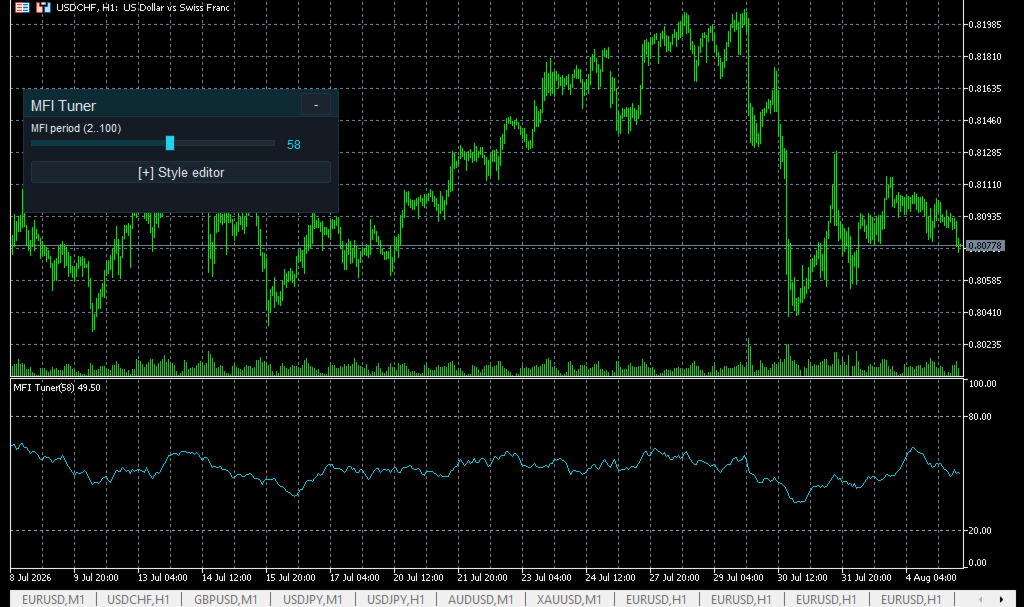Click the right end of MFI period slider track
1024x607 pixels.
(273, 143)
